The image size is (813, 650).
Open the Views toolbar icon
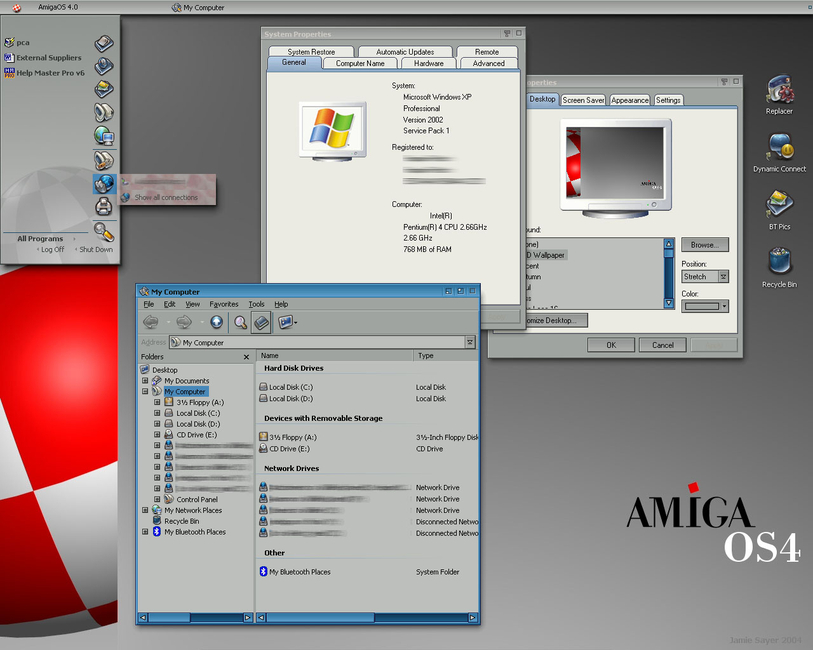(287, 322)
